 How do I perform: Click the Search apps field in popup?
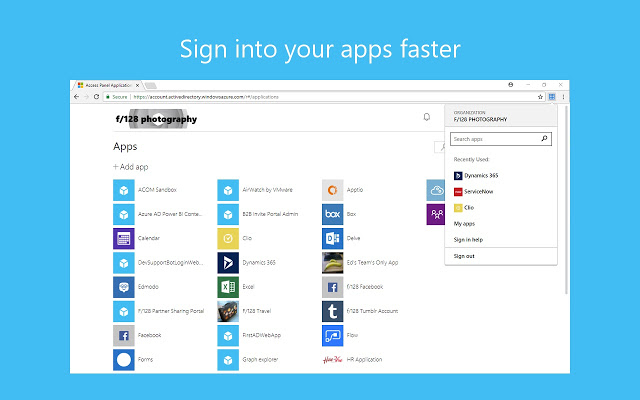pyautogui.click(x=501, y=139)
